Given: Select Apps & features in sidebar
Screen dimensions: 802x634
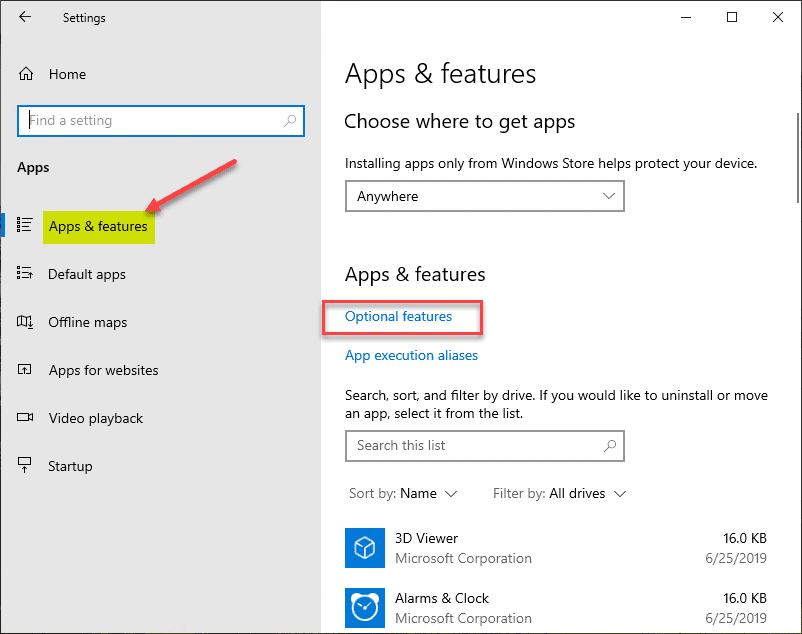Looking at the screenshot, I should (x=98, y=227).
